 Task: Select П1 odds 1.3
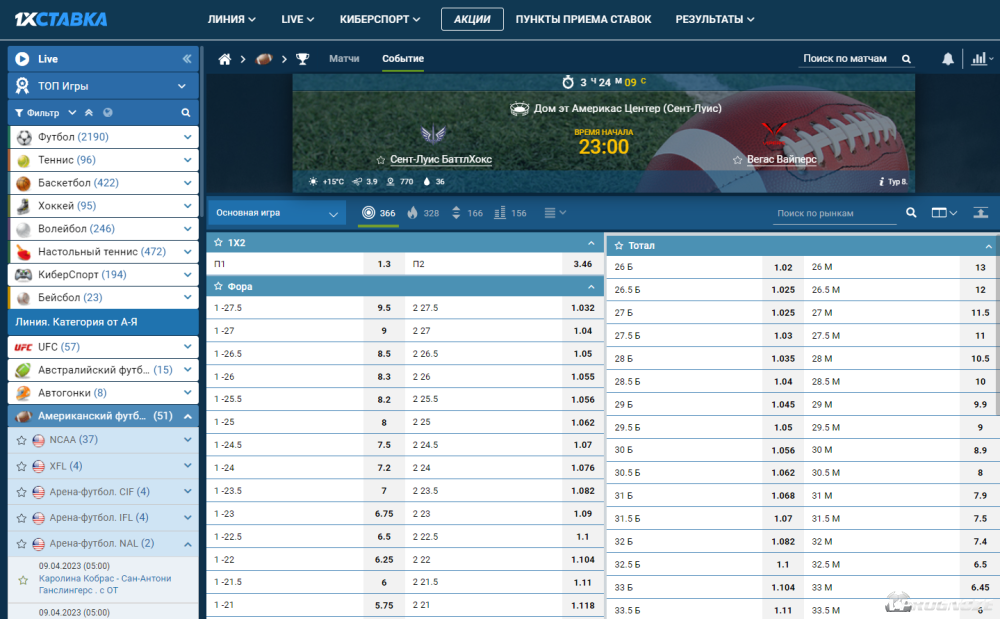click(x=384, y=264)
